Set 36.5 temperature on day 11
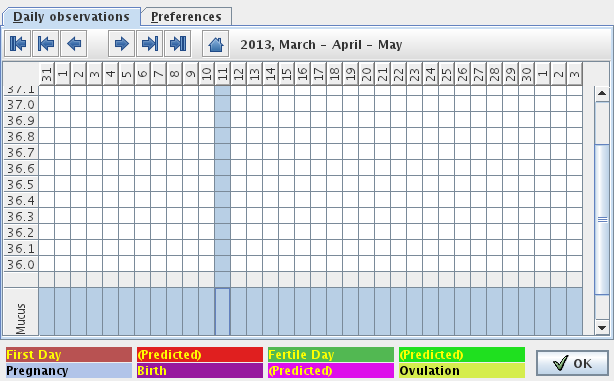The height and width of the screenshot is (381, 614). [222, 184]
